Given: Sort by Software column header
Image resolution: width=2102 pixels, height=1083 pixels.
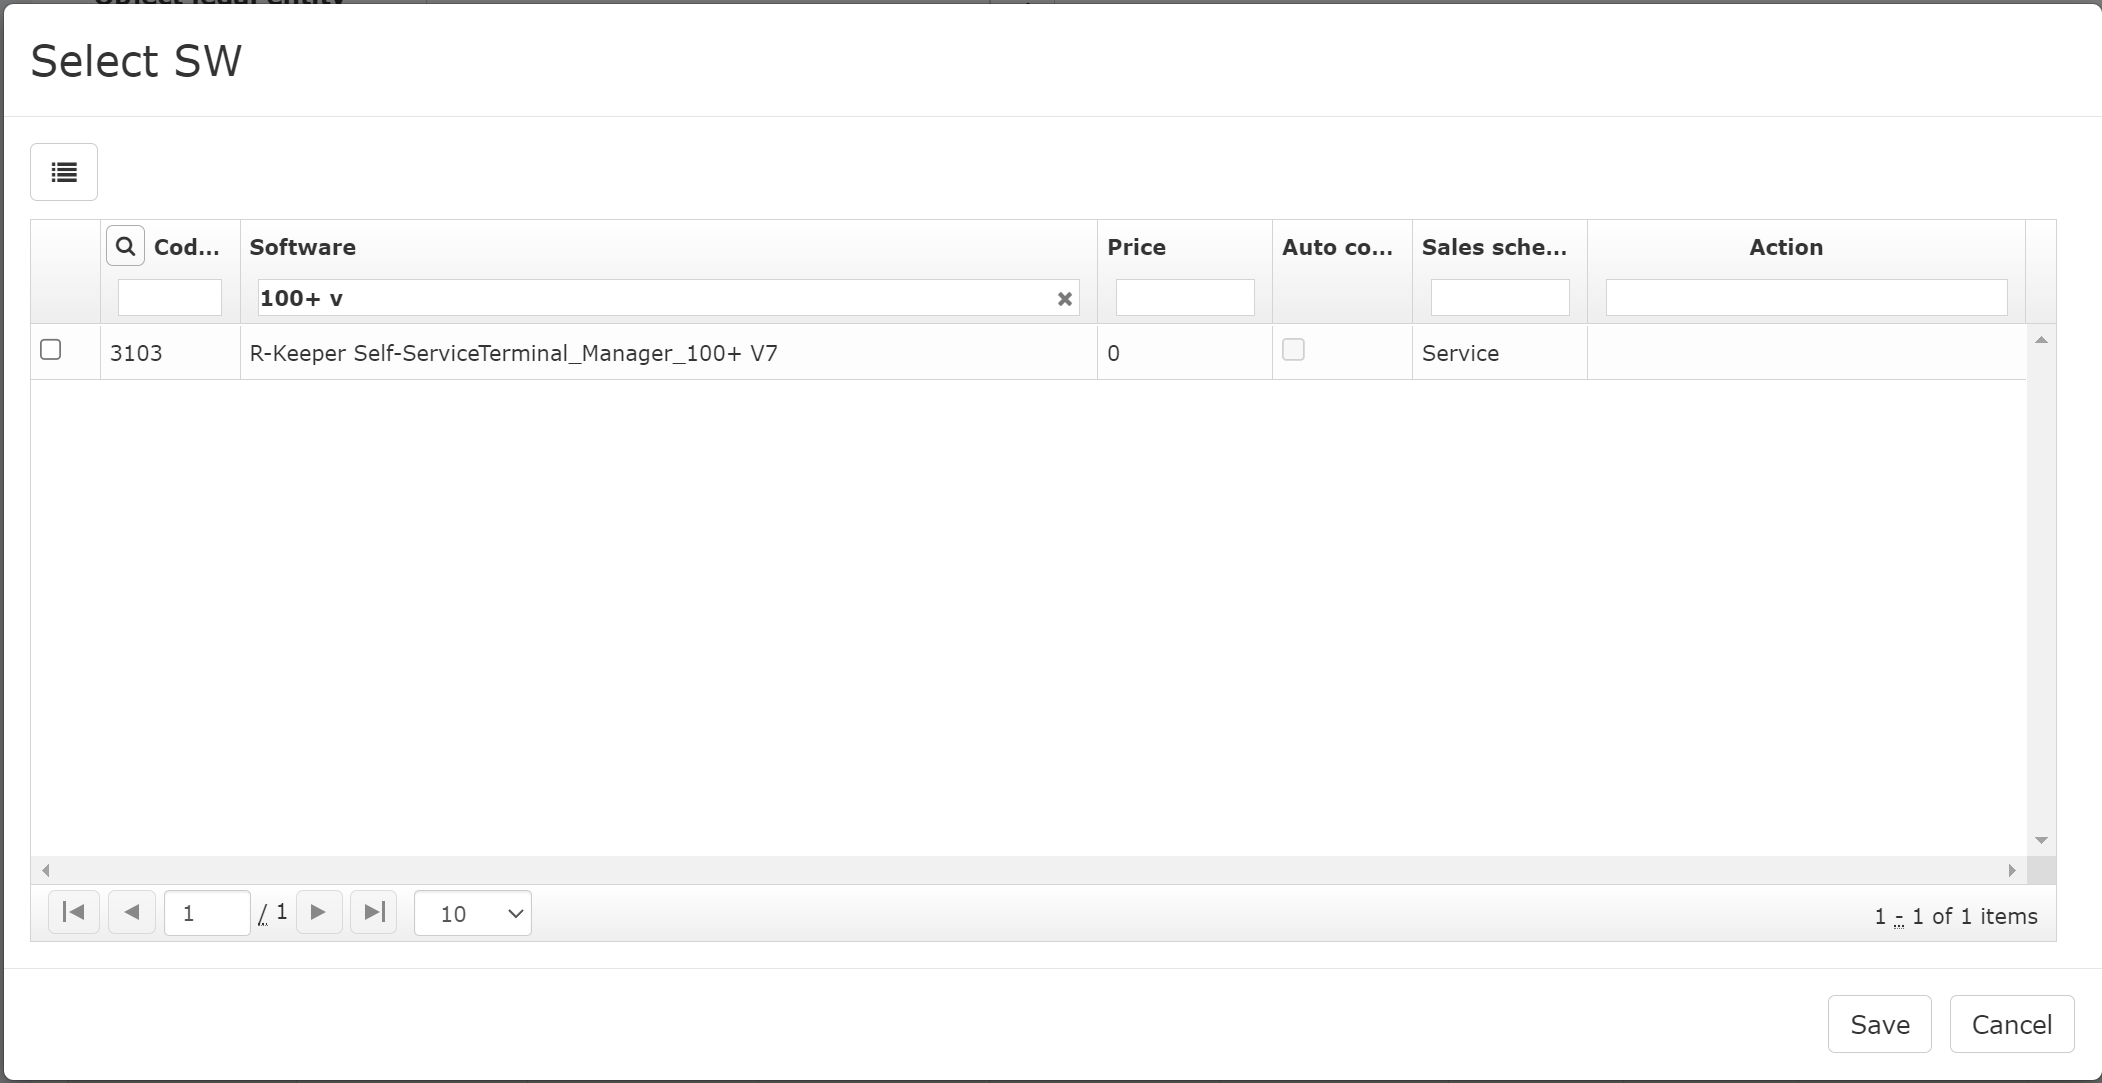Looking at the screenshot, I should tap(303, 247).
